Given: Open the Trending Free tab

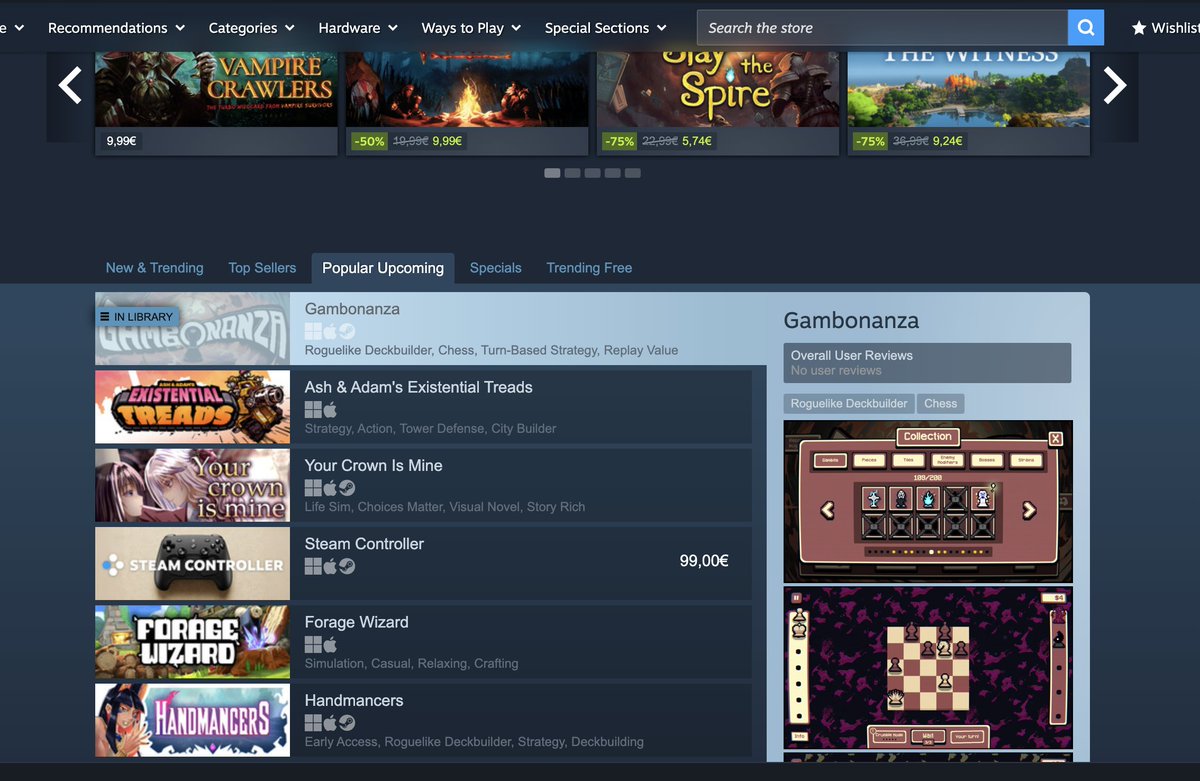Looking at the screenshot, I should pos(589,268).
